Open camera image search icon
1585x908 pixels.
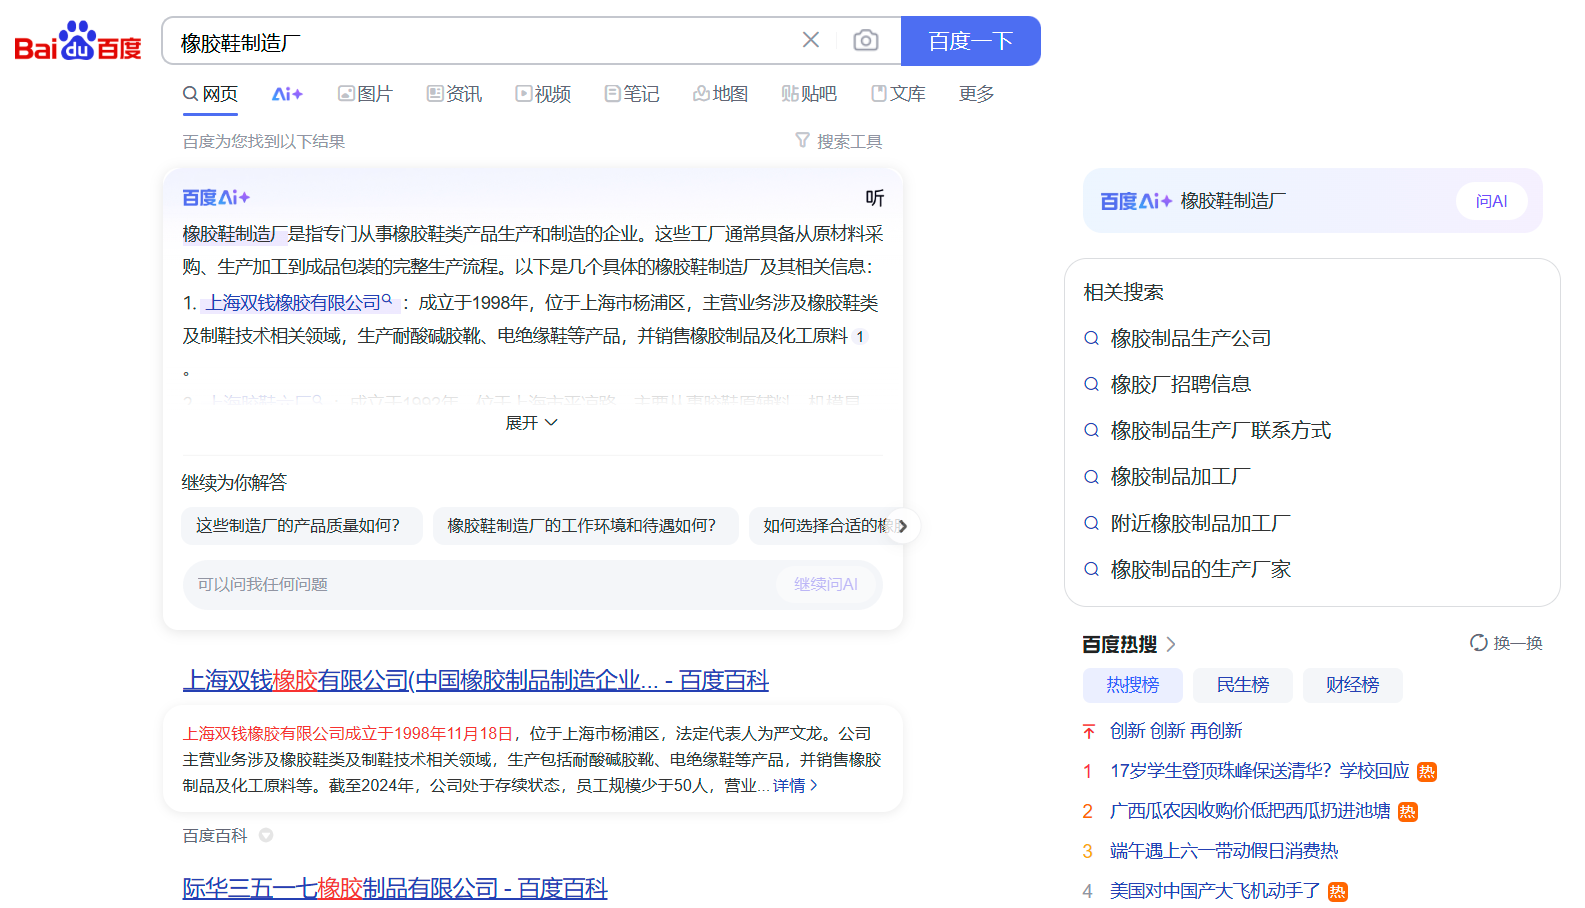click(865, 40)
